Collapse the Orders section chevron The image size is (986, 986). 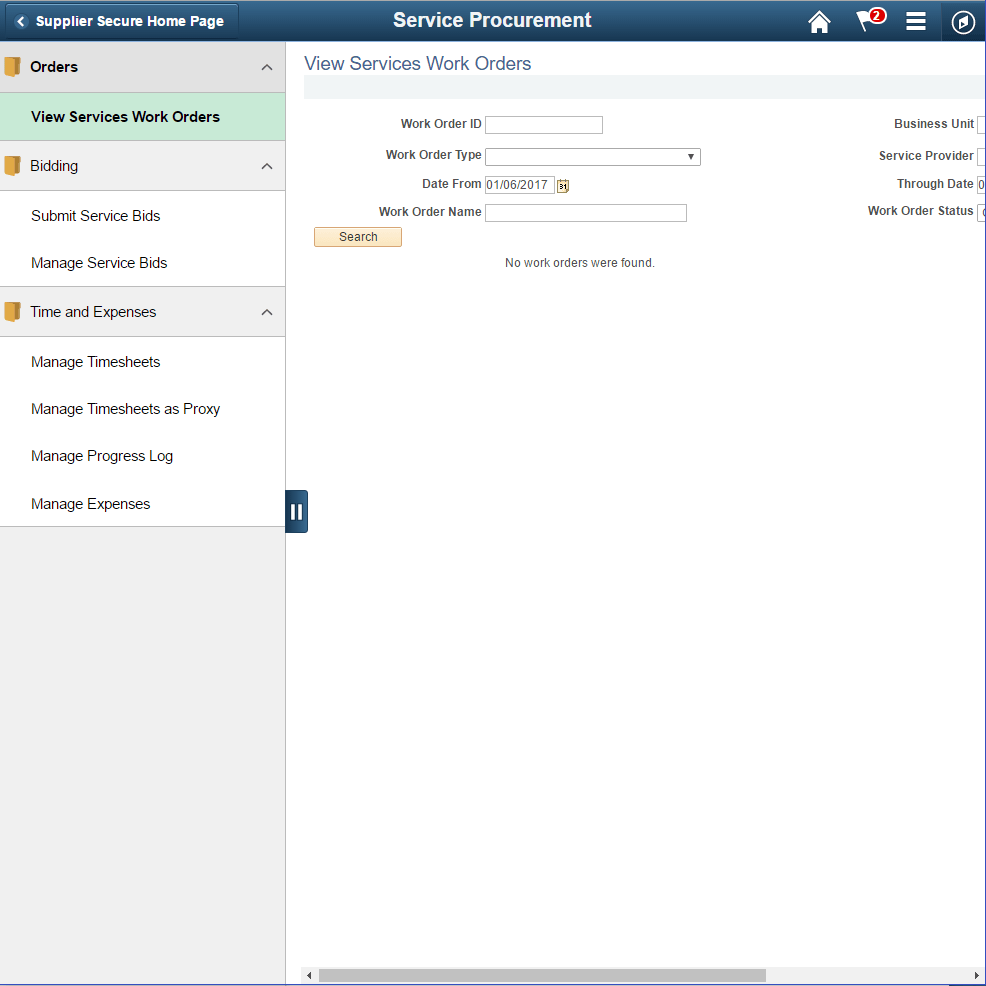pos(267,67)
